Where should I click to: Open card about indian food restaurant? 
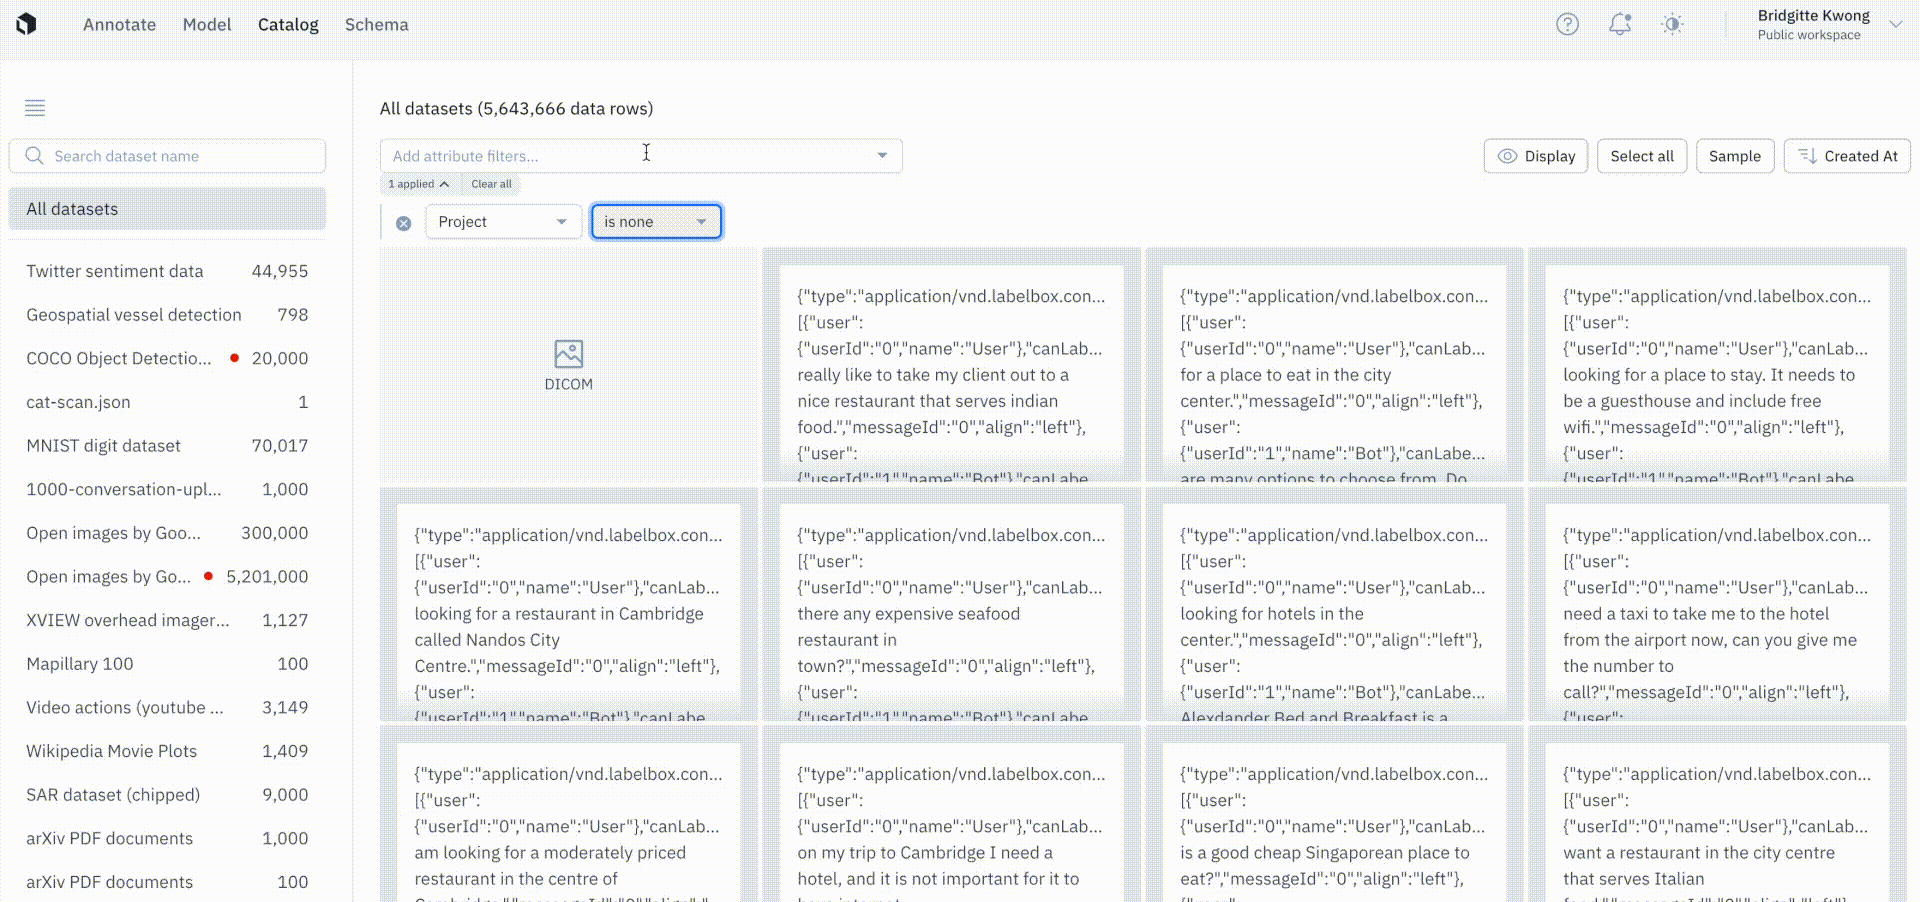point(951,365)
